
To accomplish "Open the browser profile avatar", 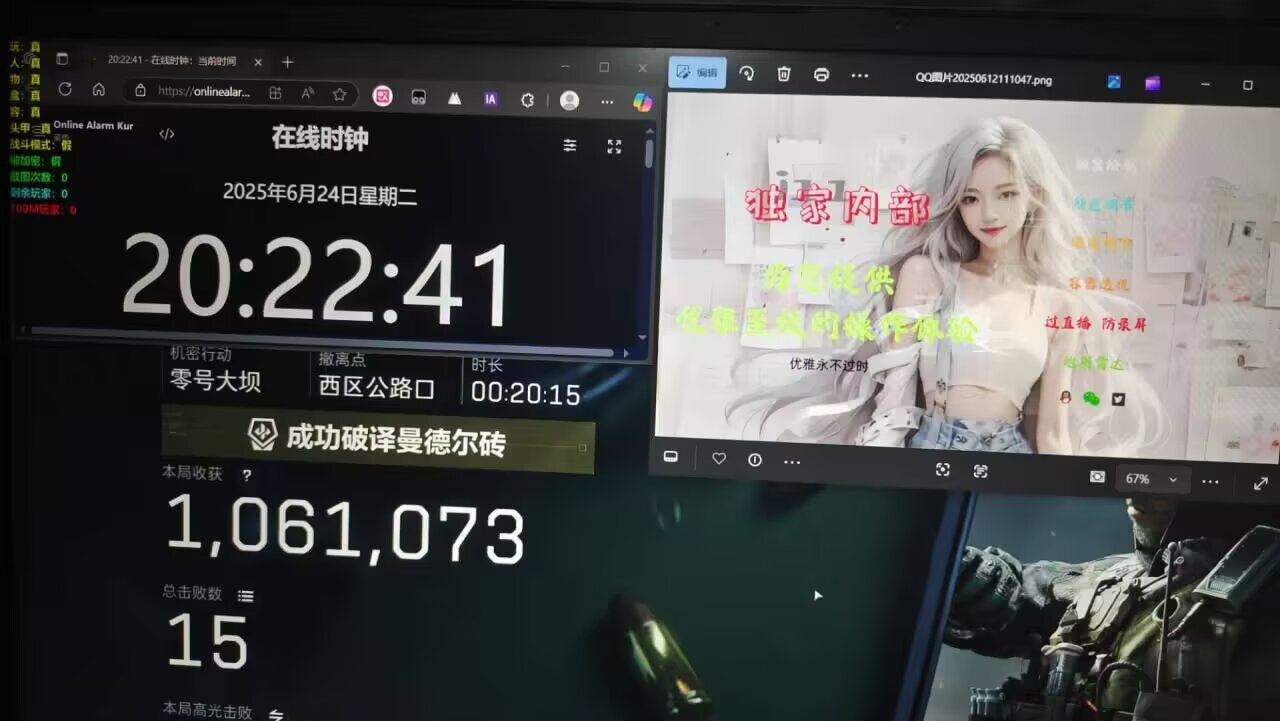I will pos(569,100).
